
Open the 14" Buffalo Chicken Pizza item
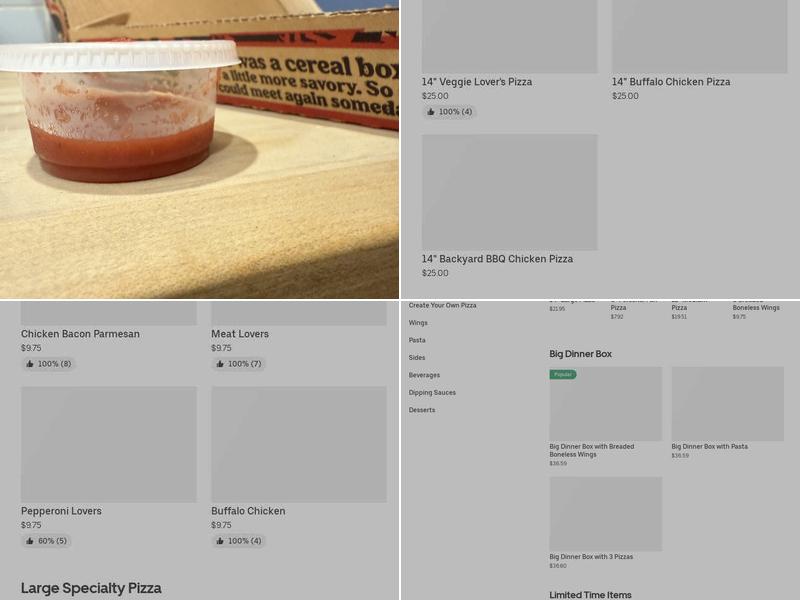(699, 35)
